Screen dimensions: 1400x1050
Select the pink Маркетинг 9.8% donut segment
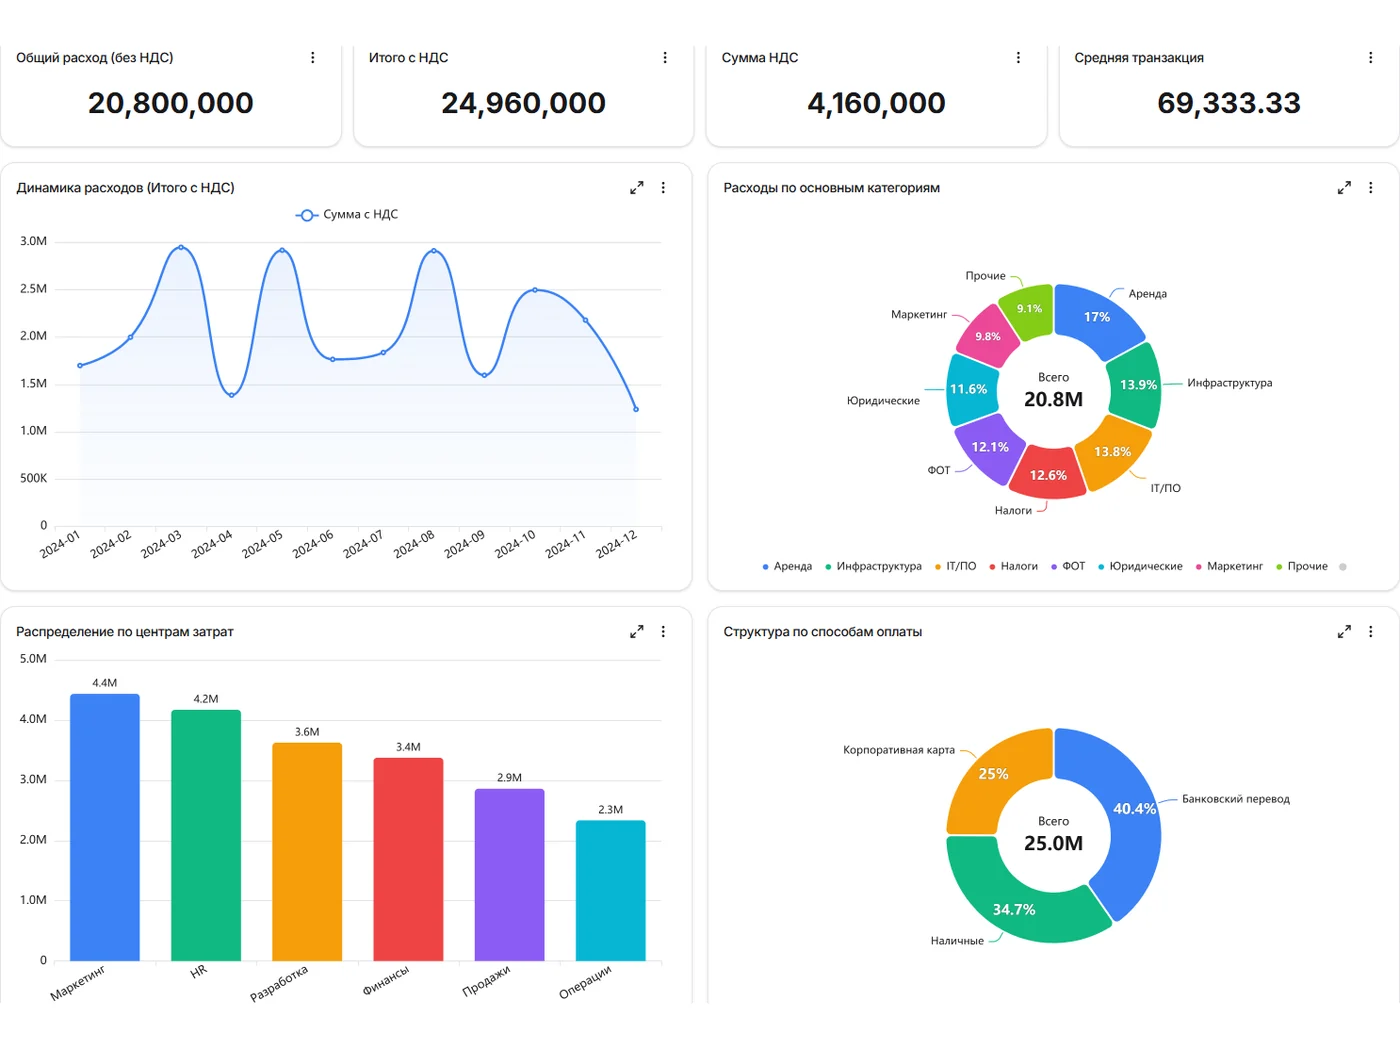pos(988,337)
